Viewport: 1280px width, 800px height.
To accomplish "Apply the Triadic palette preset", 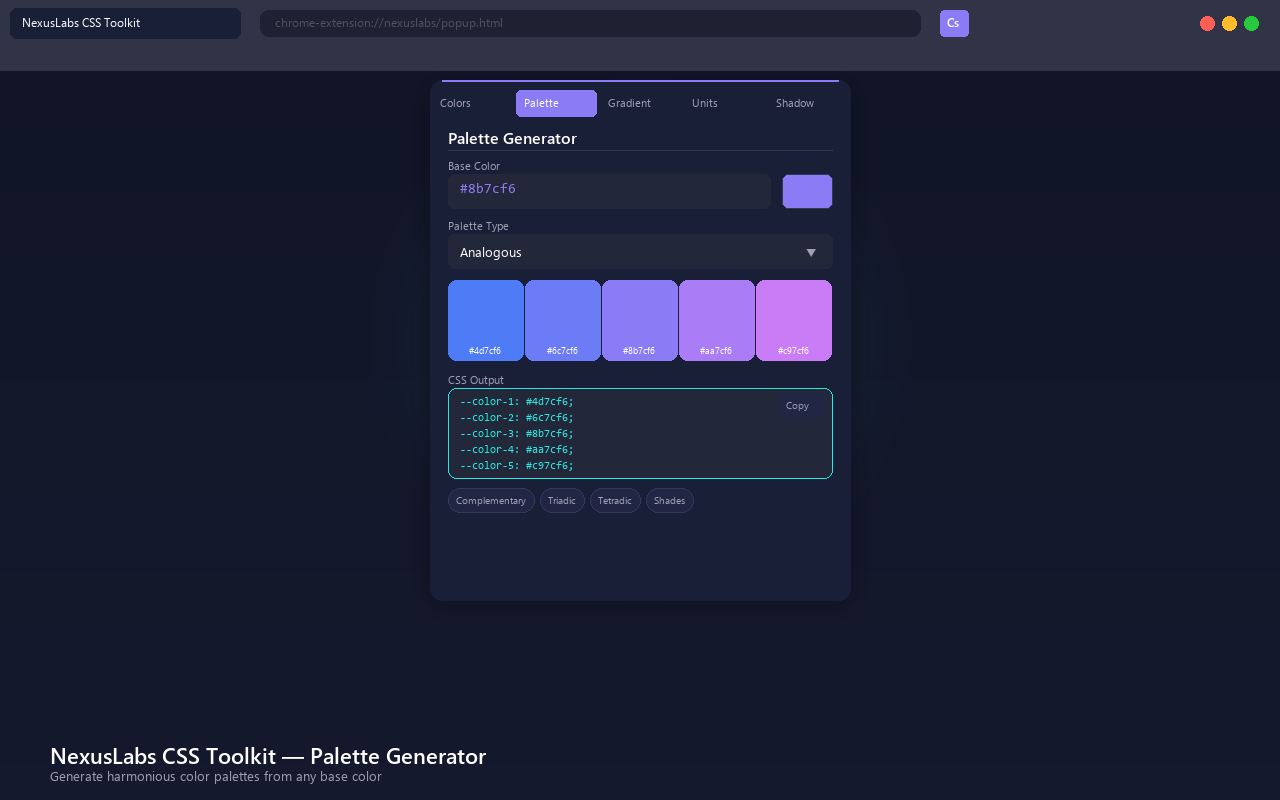I will [x=562, y=500].
